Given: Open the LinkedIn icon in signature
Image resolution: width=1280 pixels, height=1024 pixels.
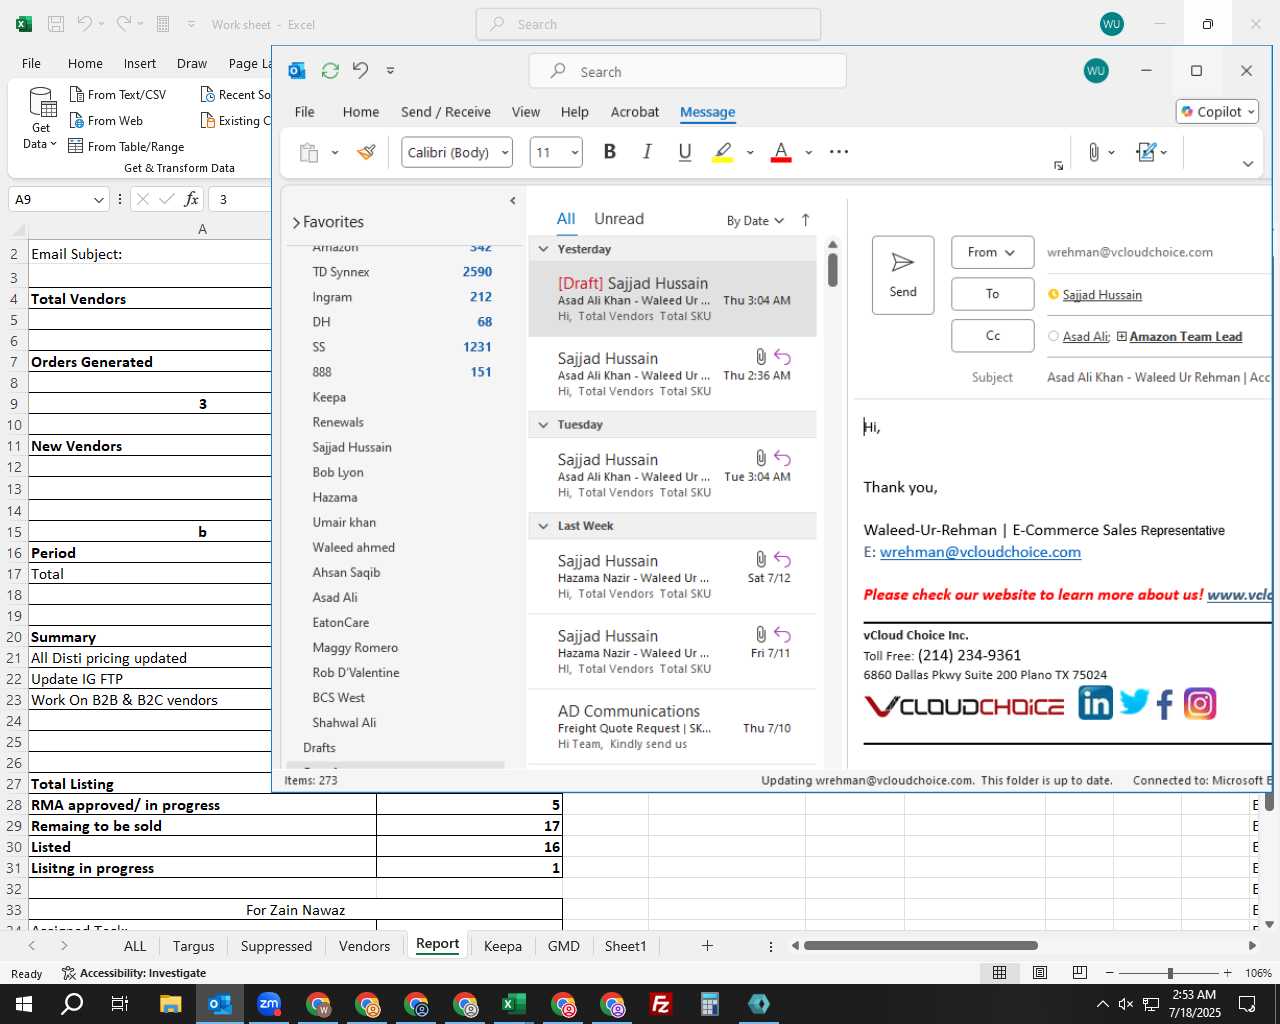Looking at the screenshot, I should [x=1095, y=703].
